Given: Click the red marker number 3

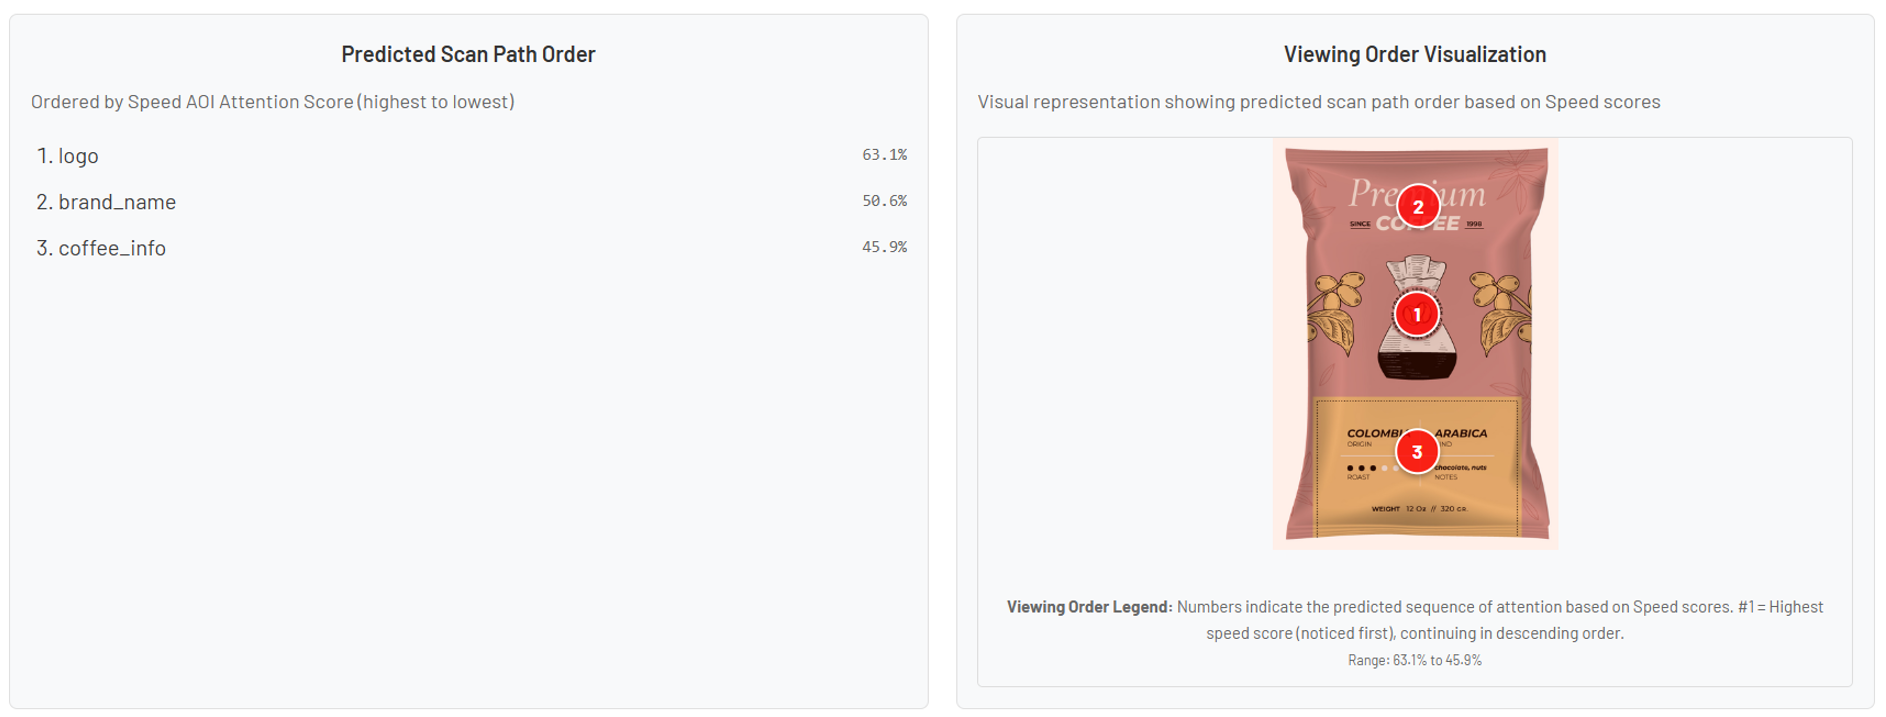Looking at the screenshot, I should [x=1417, y=452].
